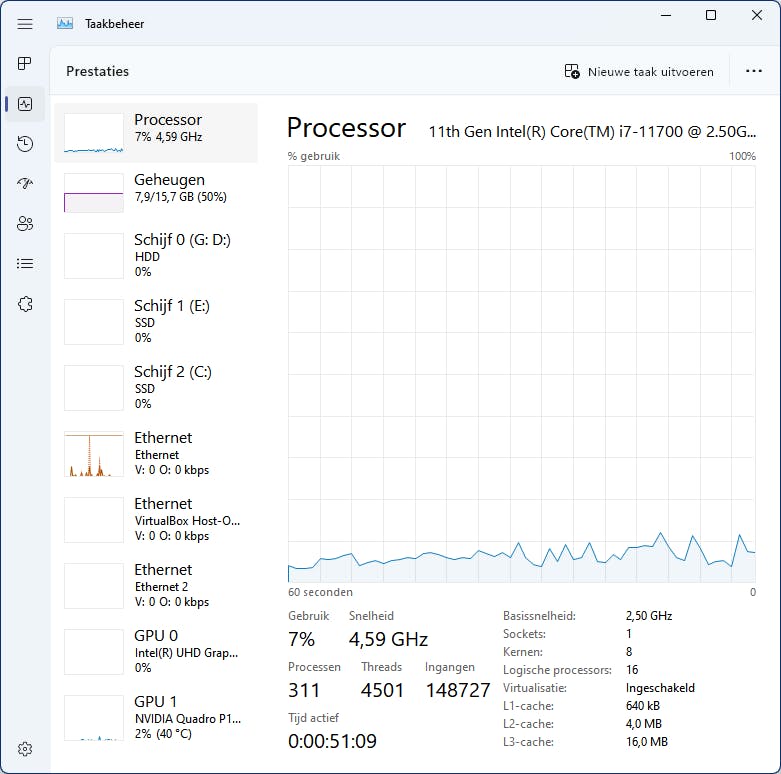
Task: Select the Ethernet 2 adapter item
Action: 156,586
